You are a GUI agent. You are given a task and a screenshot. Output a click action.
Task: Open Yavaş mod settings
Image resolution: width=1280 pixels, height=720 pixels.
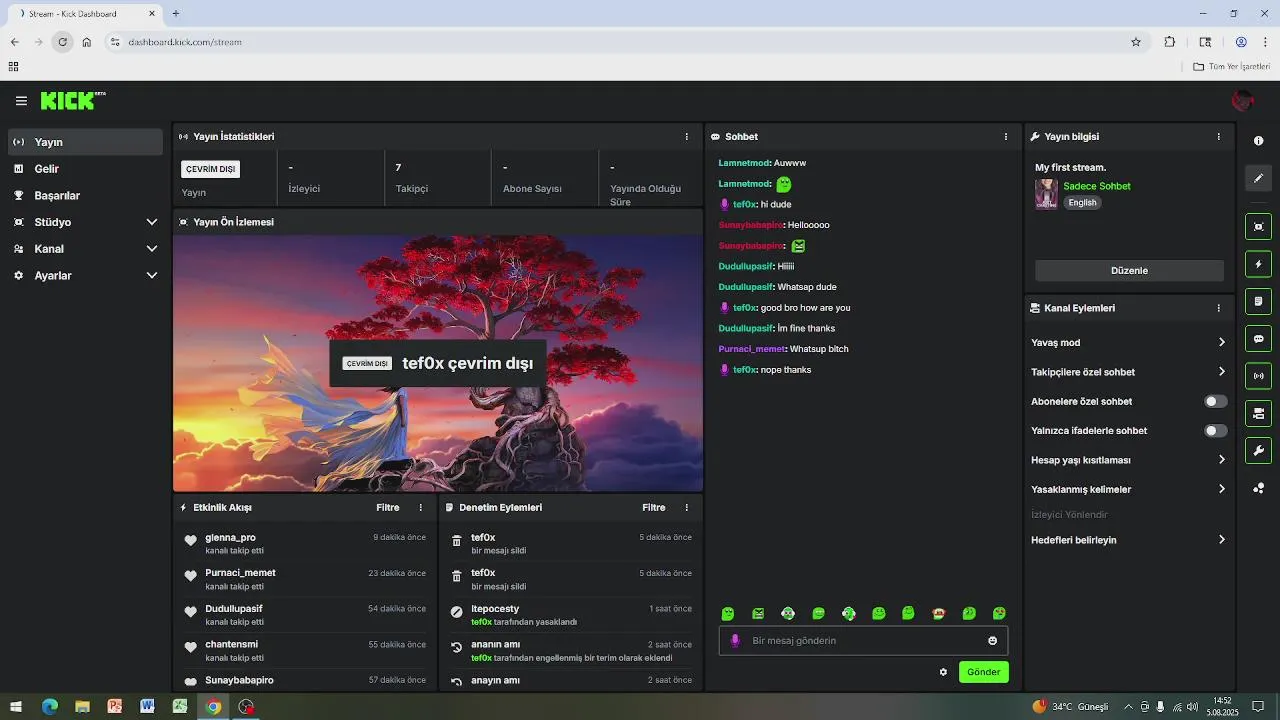pos(1128,342)
